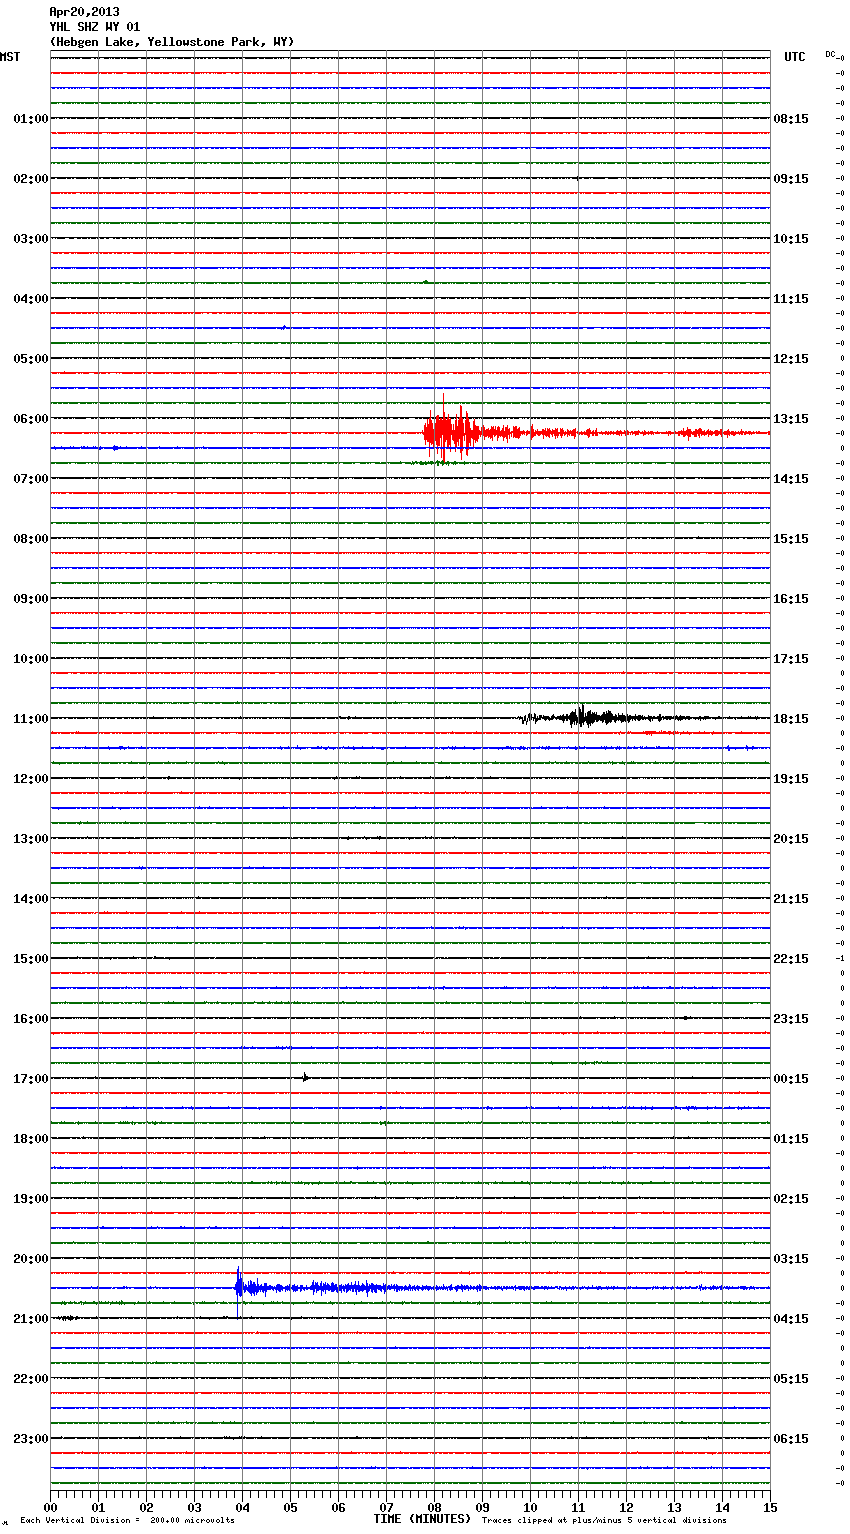Screen dimensions: 850x1534
Task: Select the 13:00 MST time label
Action: coord(31,839)
